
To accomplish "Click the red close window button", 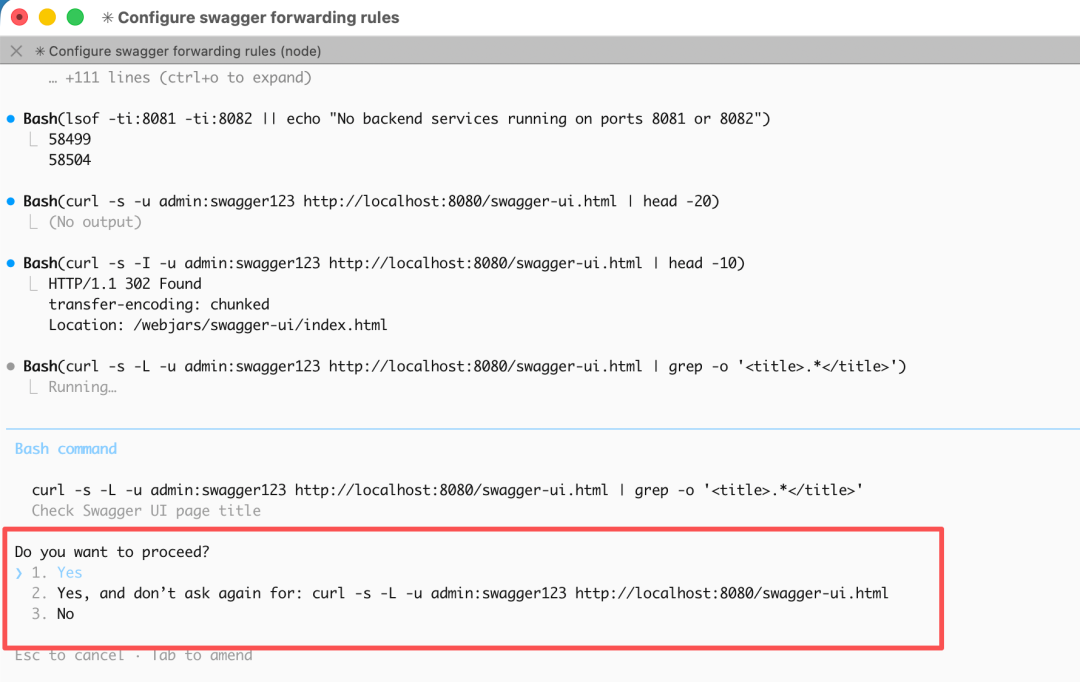I will [x=19, y=17].
